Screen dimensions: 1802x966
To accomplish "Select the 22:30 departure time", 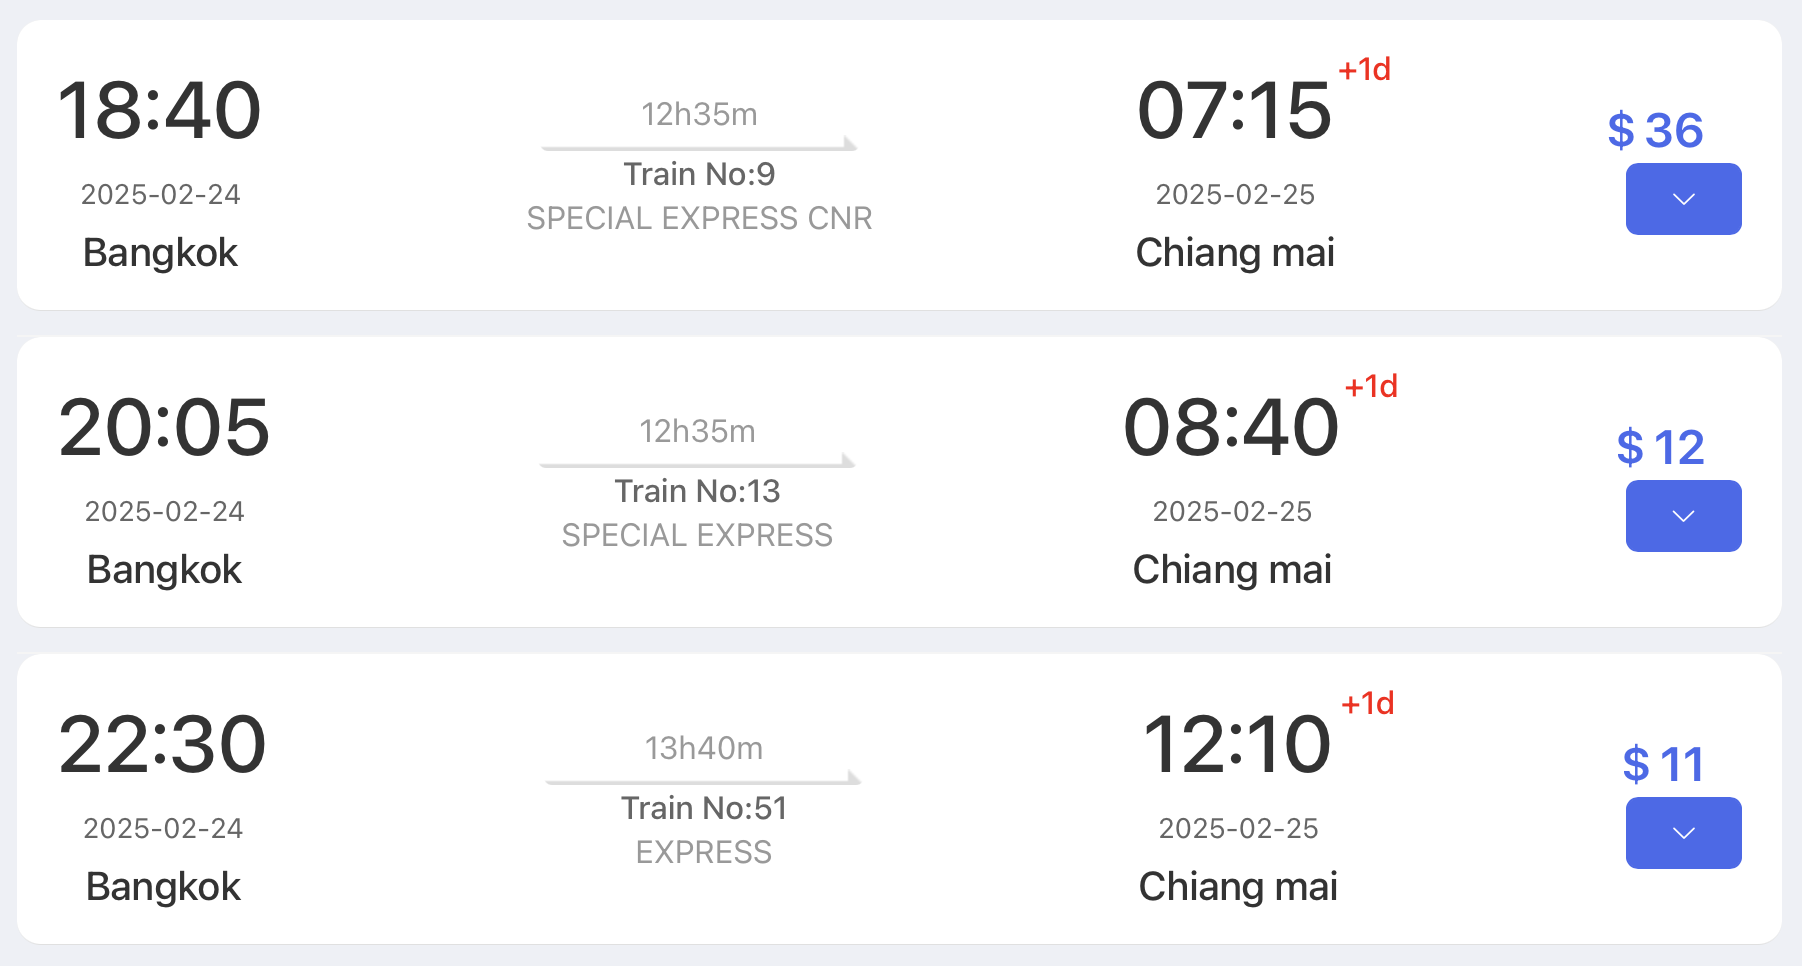I will [162, 745].
